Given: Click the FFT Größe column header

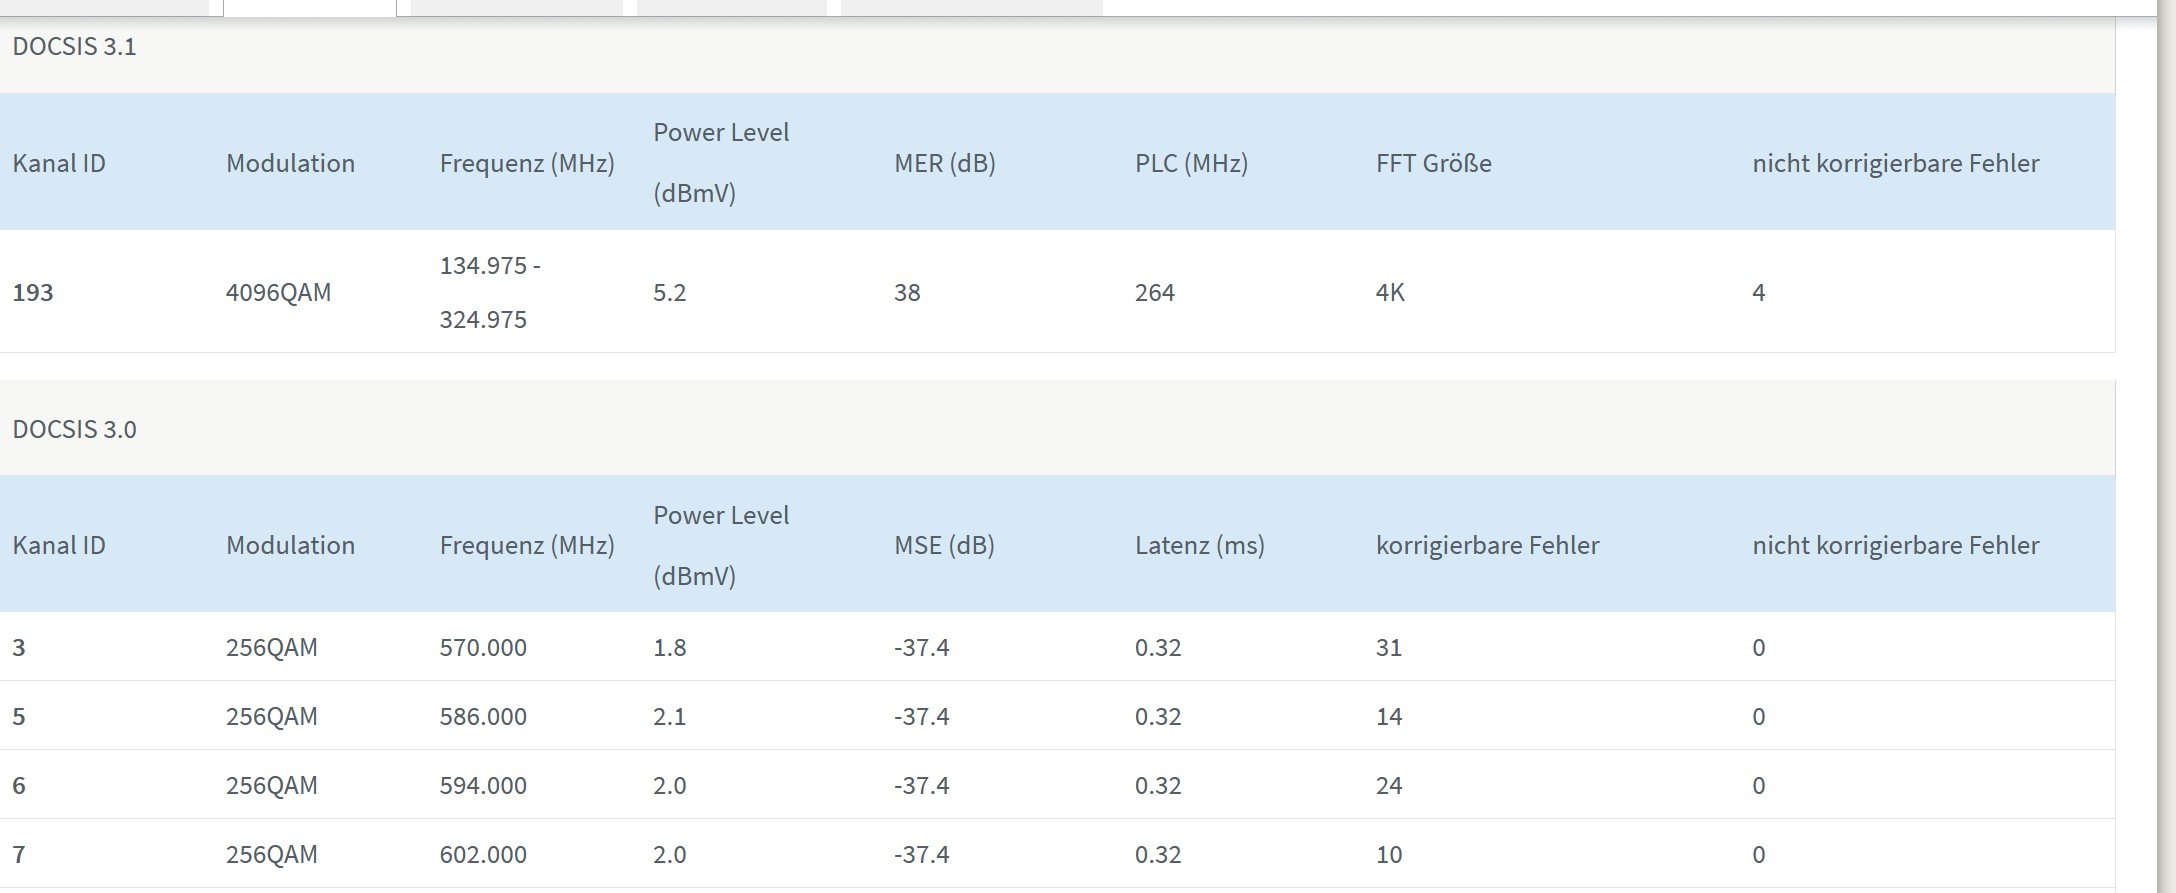Looking at the screenshot, I should [1433, 163].
